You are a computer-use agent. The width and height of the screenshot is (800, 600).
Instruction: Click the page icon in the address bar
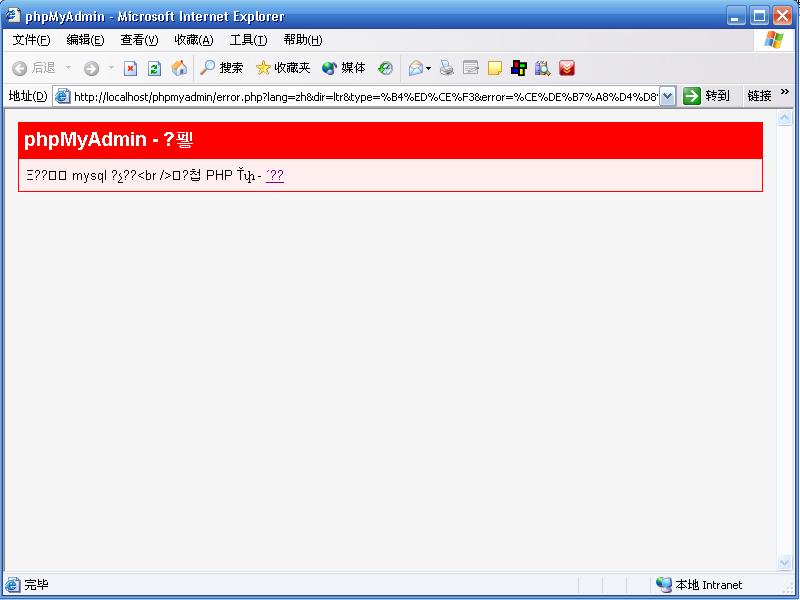[x=62, y=96]
